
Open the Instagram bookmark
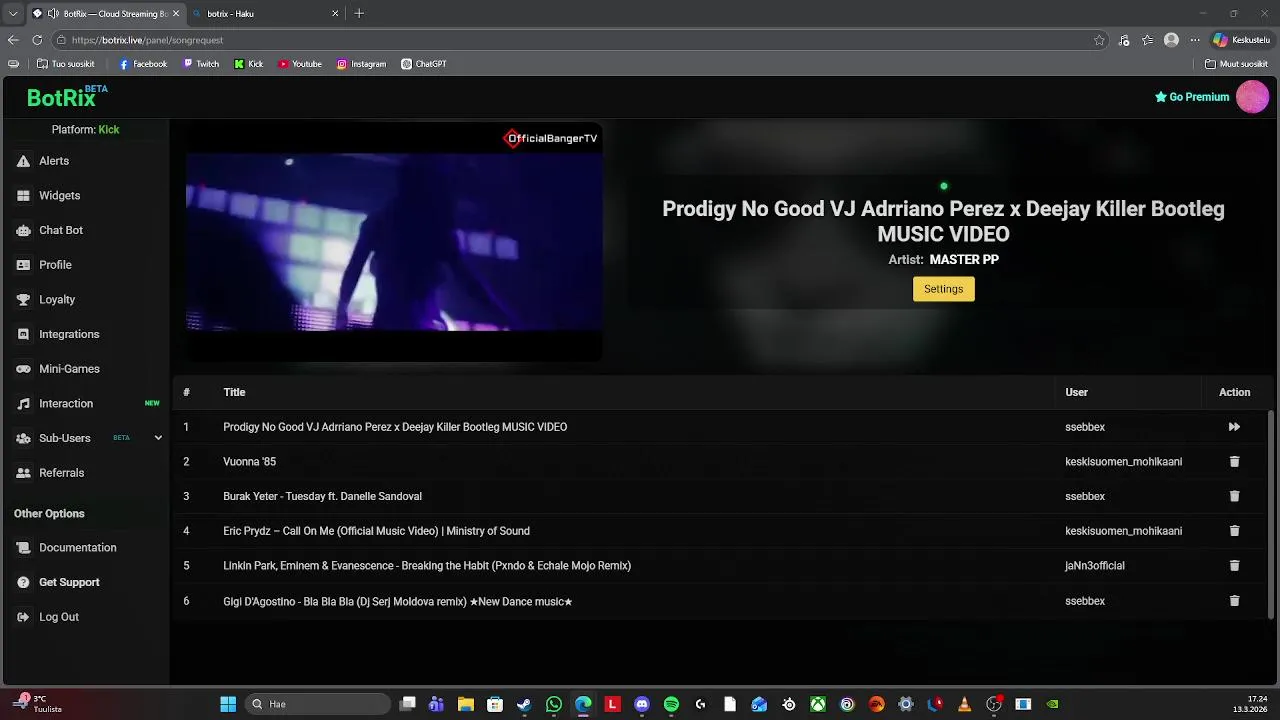[361, 64]
